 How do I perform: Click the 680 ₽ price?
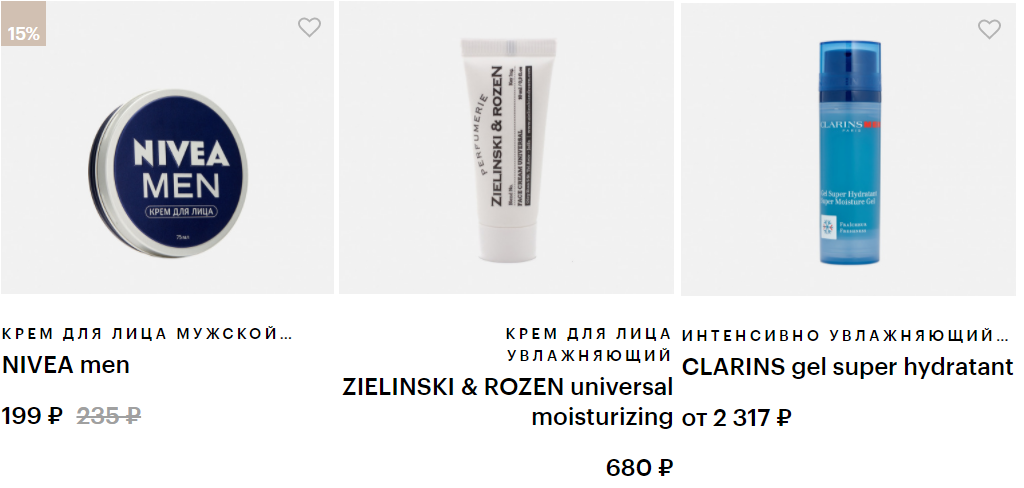pyautogui.click(x=639, y=468)
